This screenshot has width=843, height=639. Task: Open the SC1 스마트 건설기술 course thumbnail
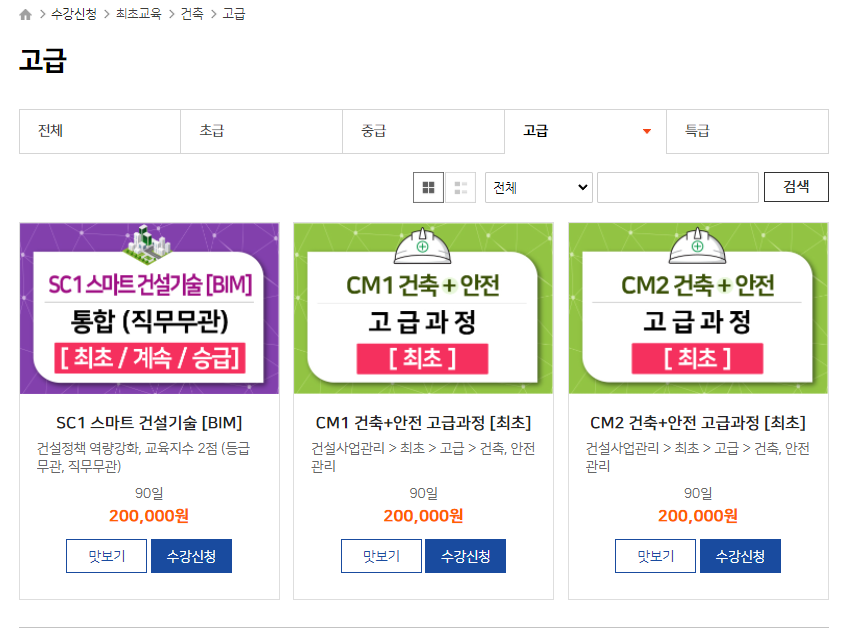[149, 308]
